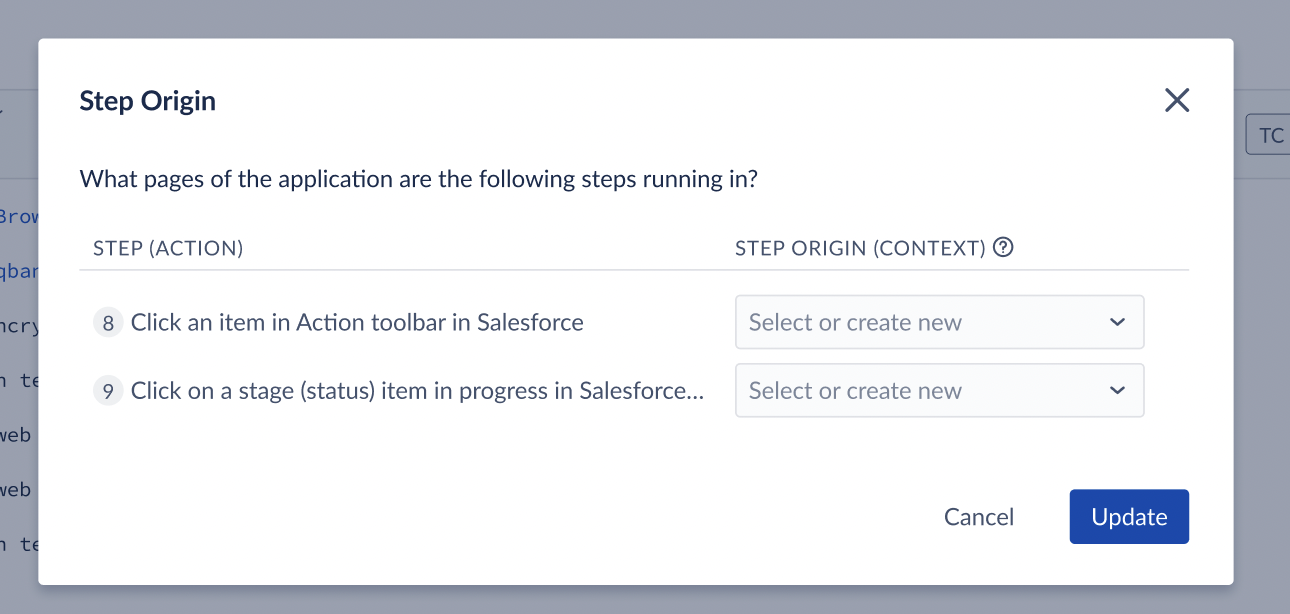Expand chevron of step 8 origin dropdown

coord(1118,322)
